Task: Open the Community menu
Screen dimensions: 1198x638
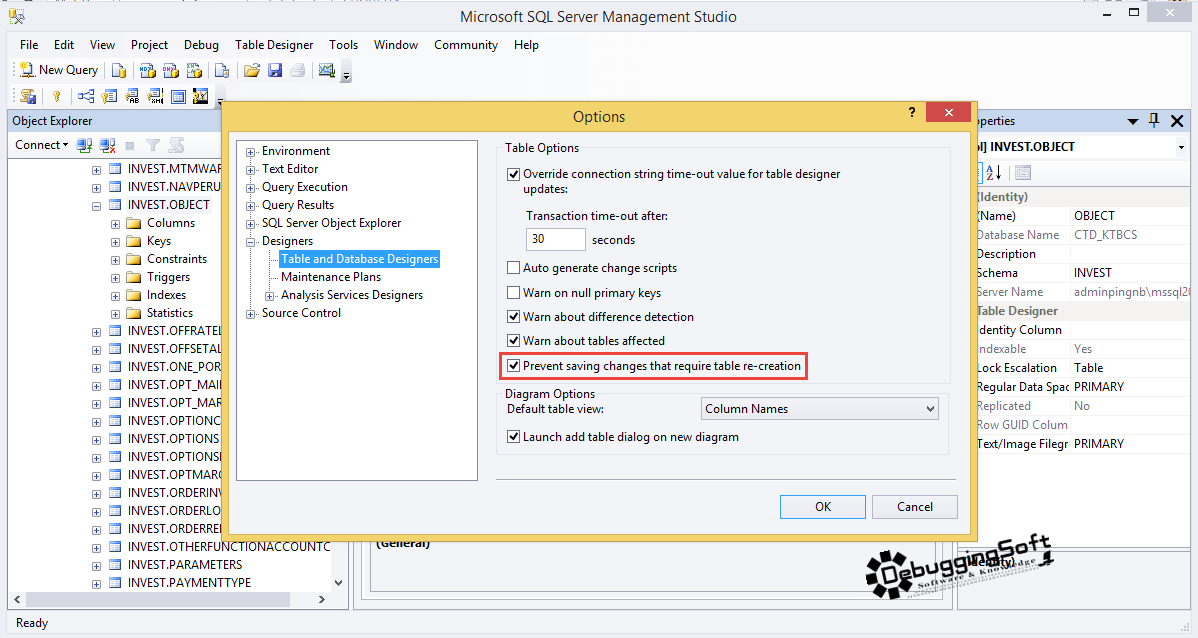Action: pos(465,45)
